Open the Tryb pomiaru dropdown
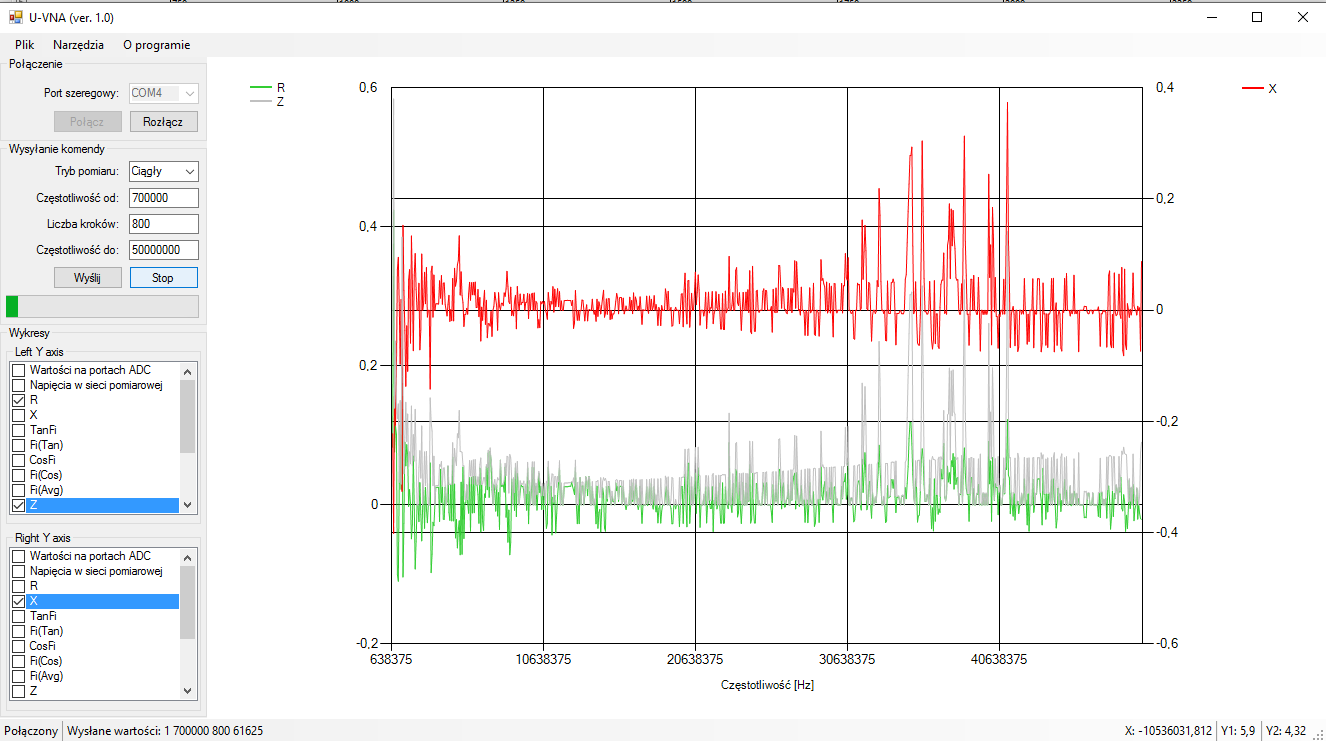 (x=164, y=171)
